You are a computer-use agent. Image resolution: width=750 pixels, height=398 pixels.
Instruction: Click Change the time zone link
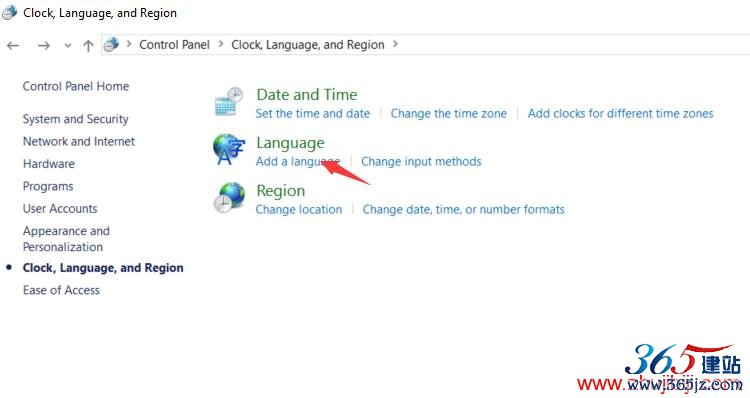(x=449, y=113)
